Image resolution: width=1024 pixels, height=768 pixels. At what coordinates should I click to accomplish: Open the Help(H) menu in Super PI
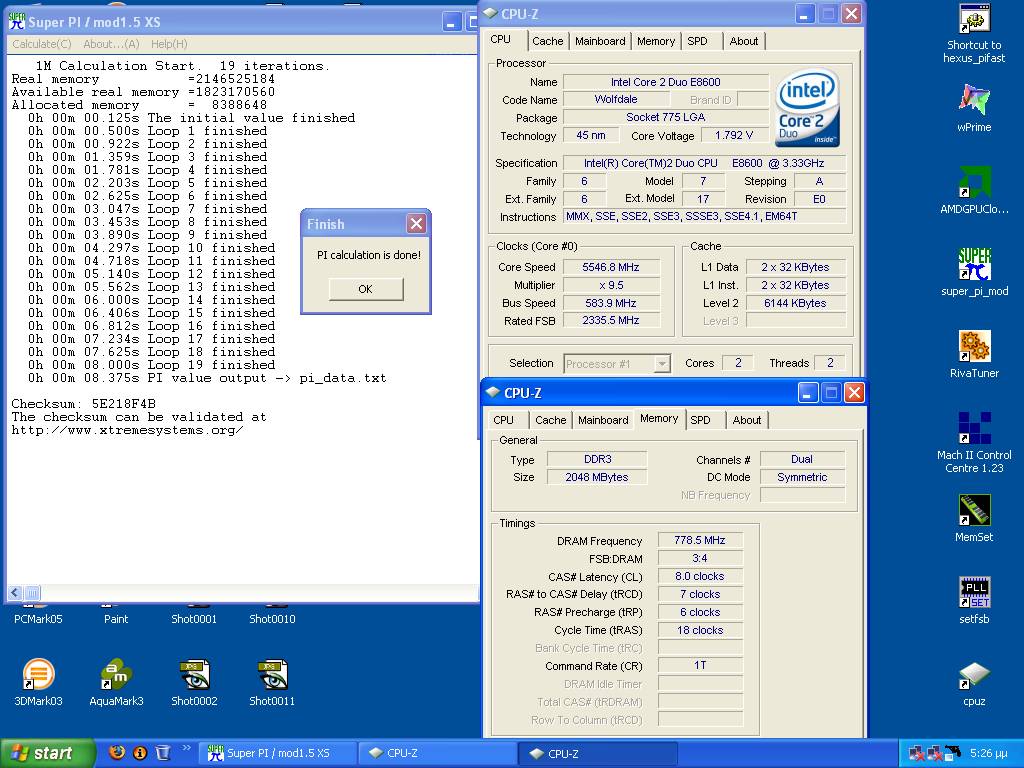(169, 44)
